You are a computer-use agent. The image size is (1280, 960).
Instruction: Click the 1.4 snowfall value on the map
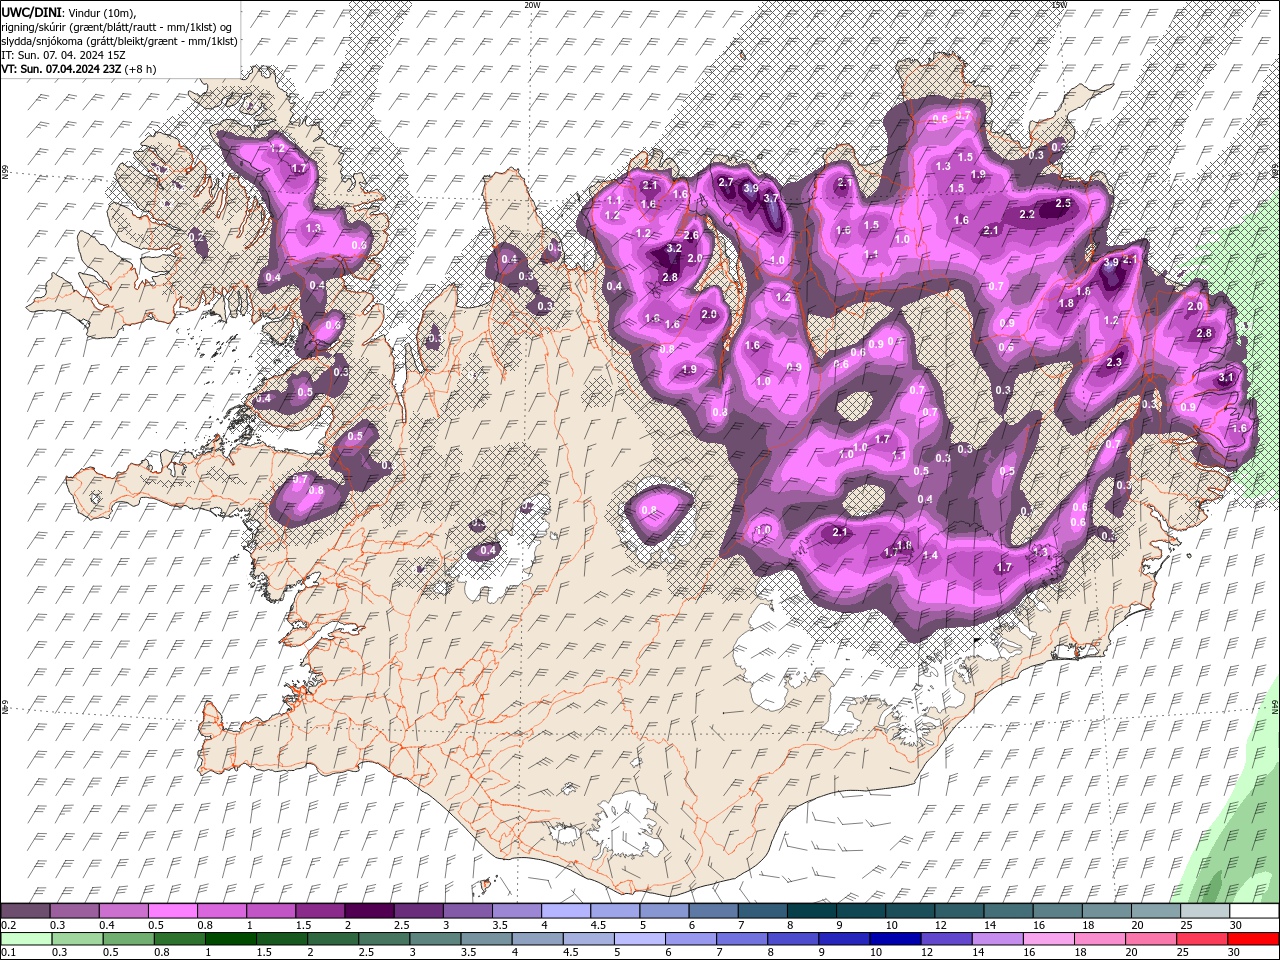point(930,555)
